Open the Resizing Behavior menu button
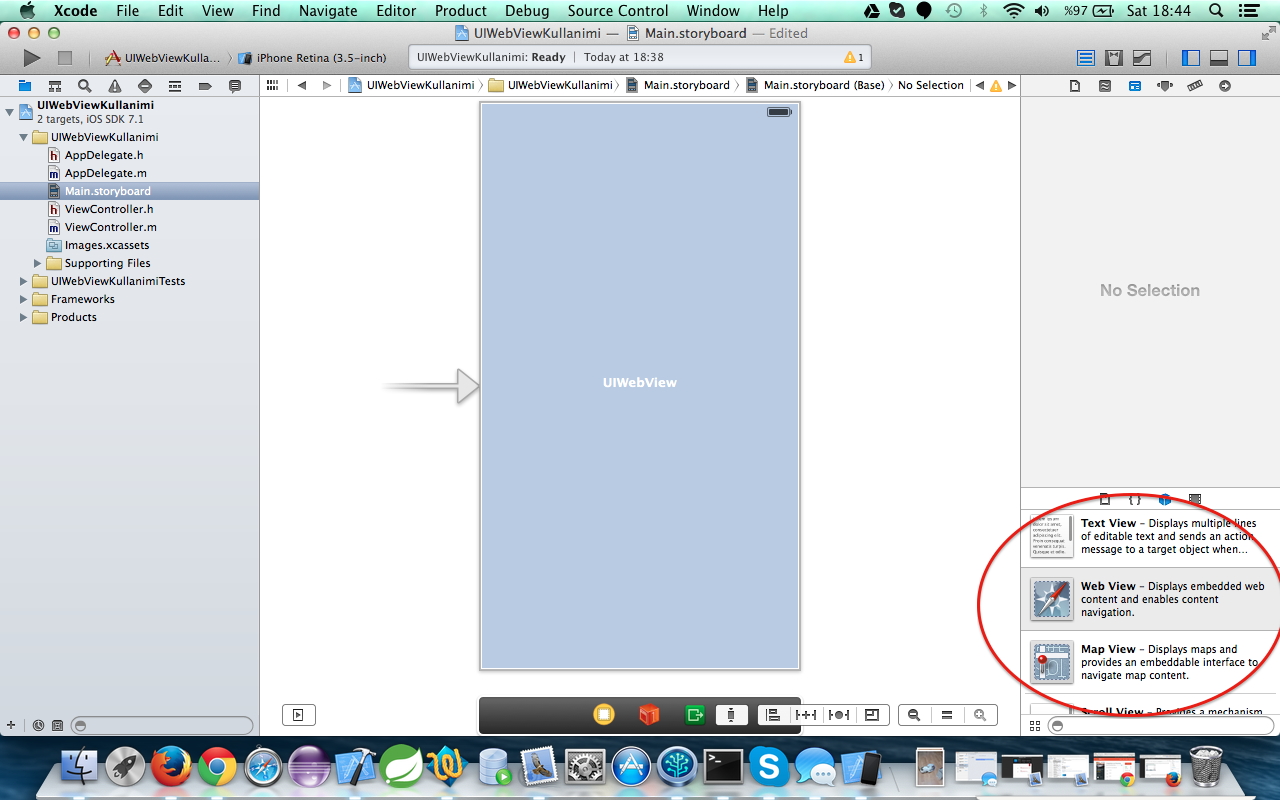This screenshot has height=800, width=1280. (872, 715)
